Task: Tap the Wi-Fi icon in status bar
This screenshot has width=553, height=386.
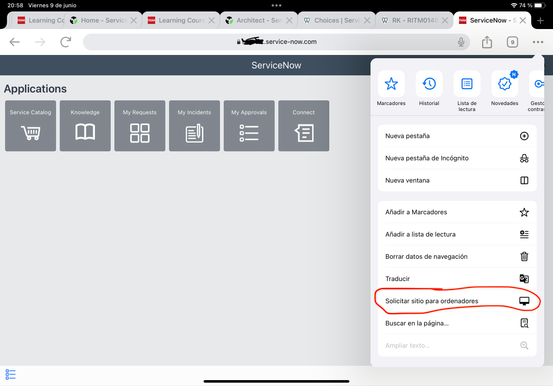Action: 514,5
